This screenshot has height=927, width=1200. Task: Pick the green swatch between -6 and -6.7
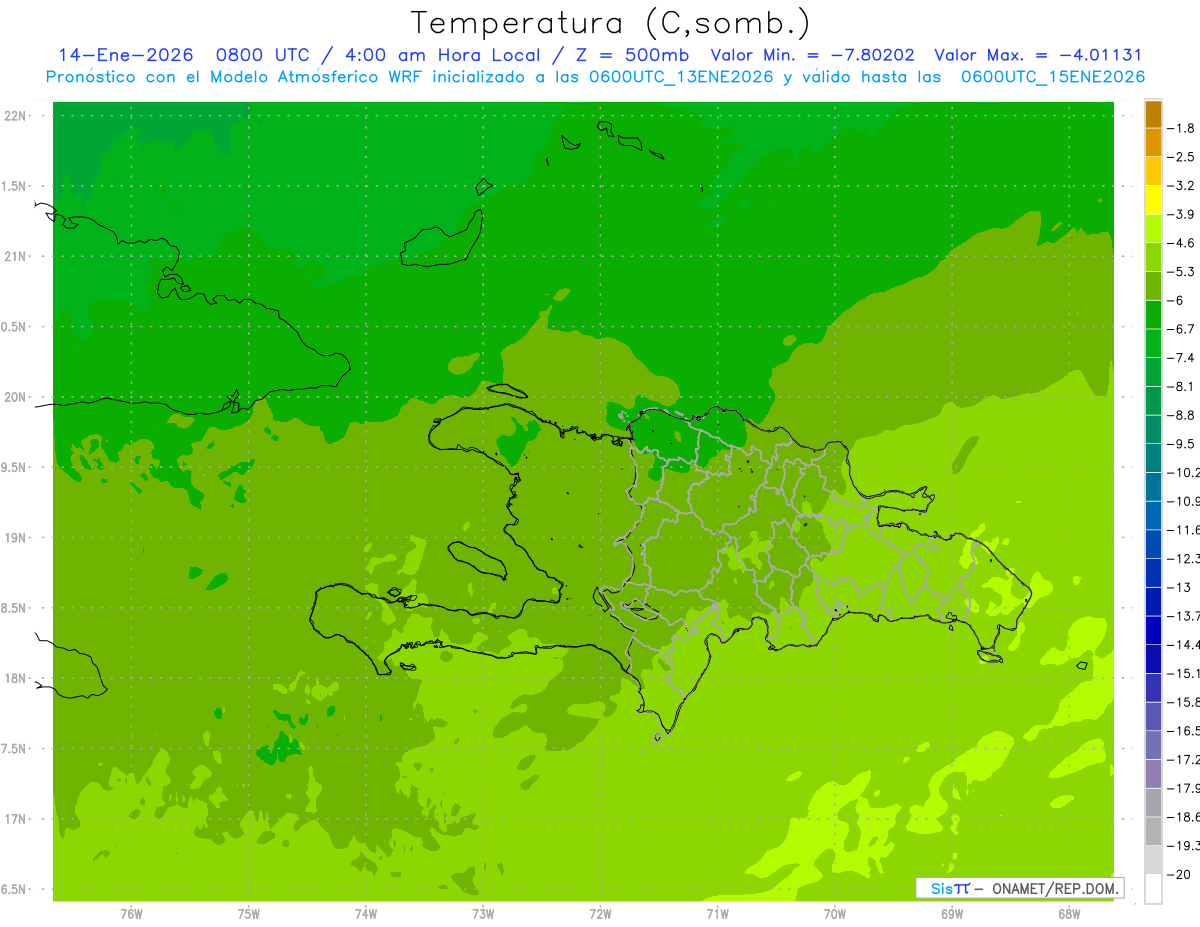tap(1153, 315)
